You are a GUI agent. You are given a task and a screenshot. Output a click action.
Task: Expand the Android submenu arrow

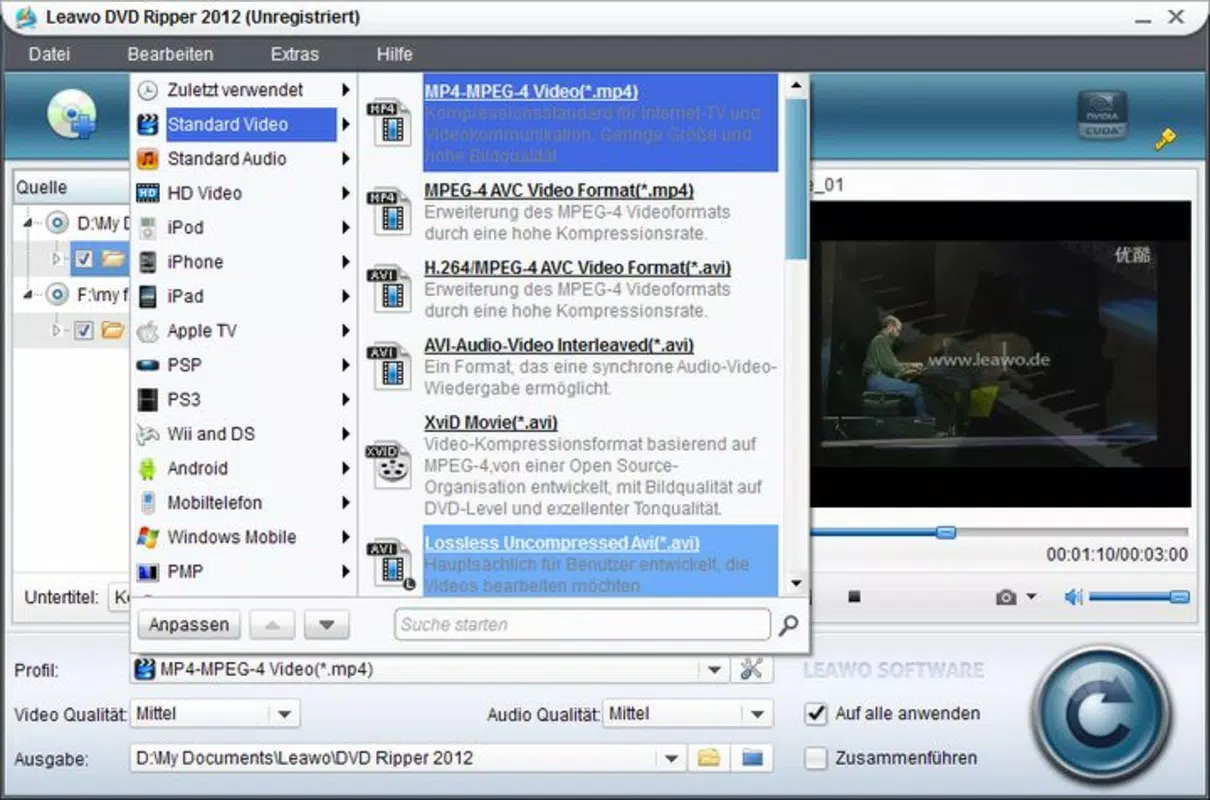345,469
